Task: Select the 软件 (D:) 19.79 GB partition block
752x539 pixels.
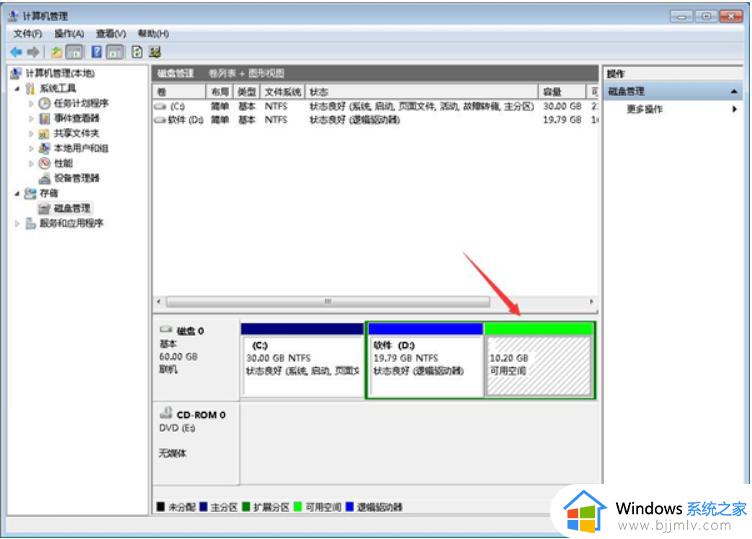Action: [x=426, y=360]
